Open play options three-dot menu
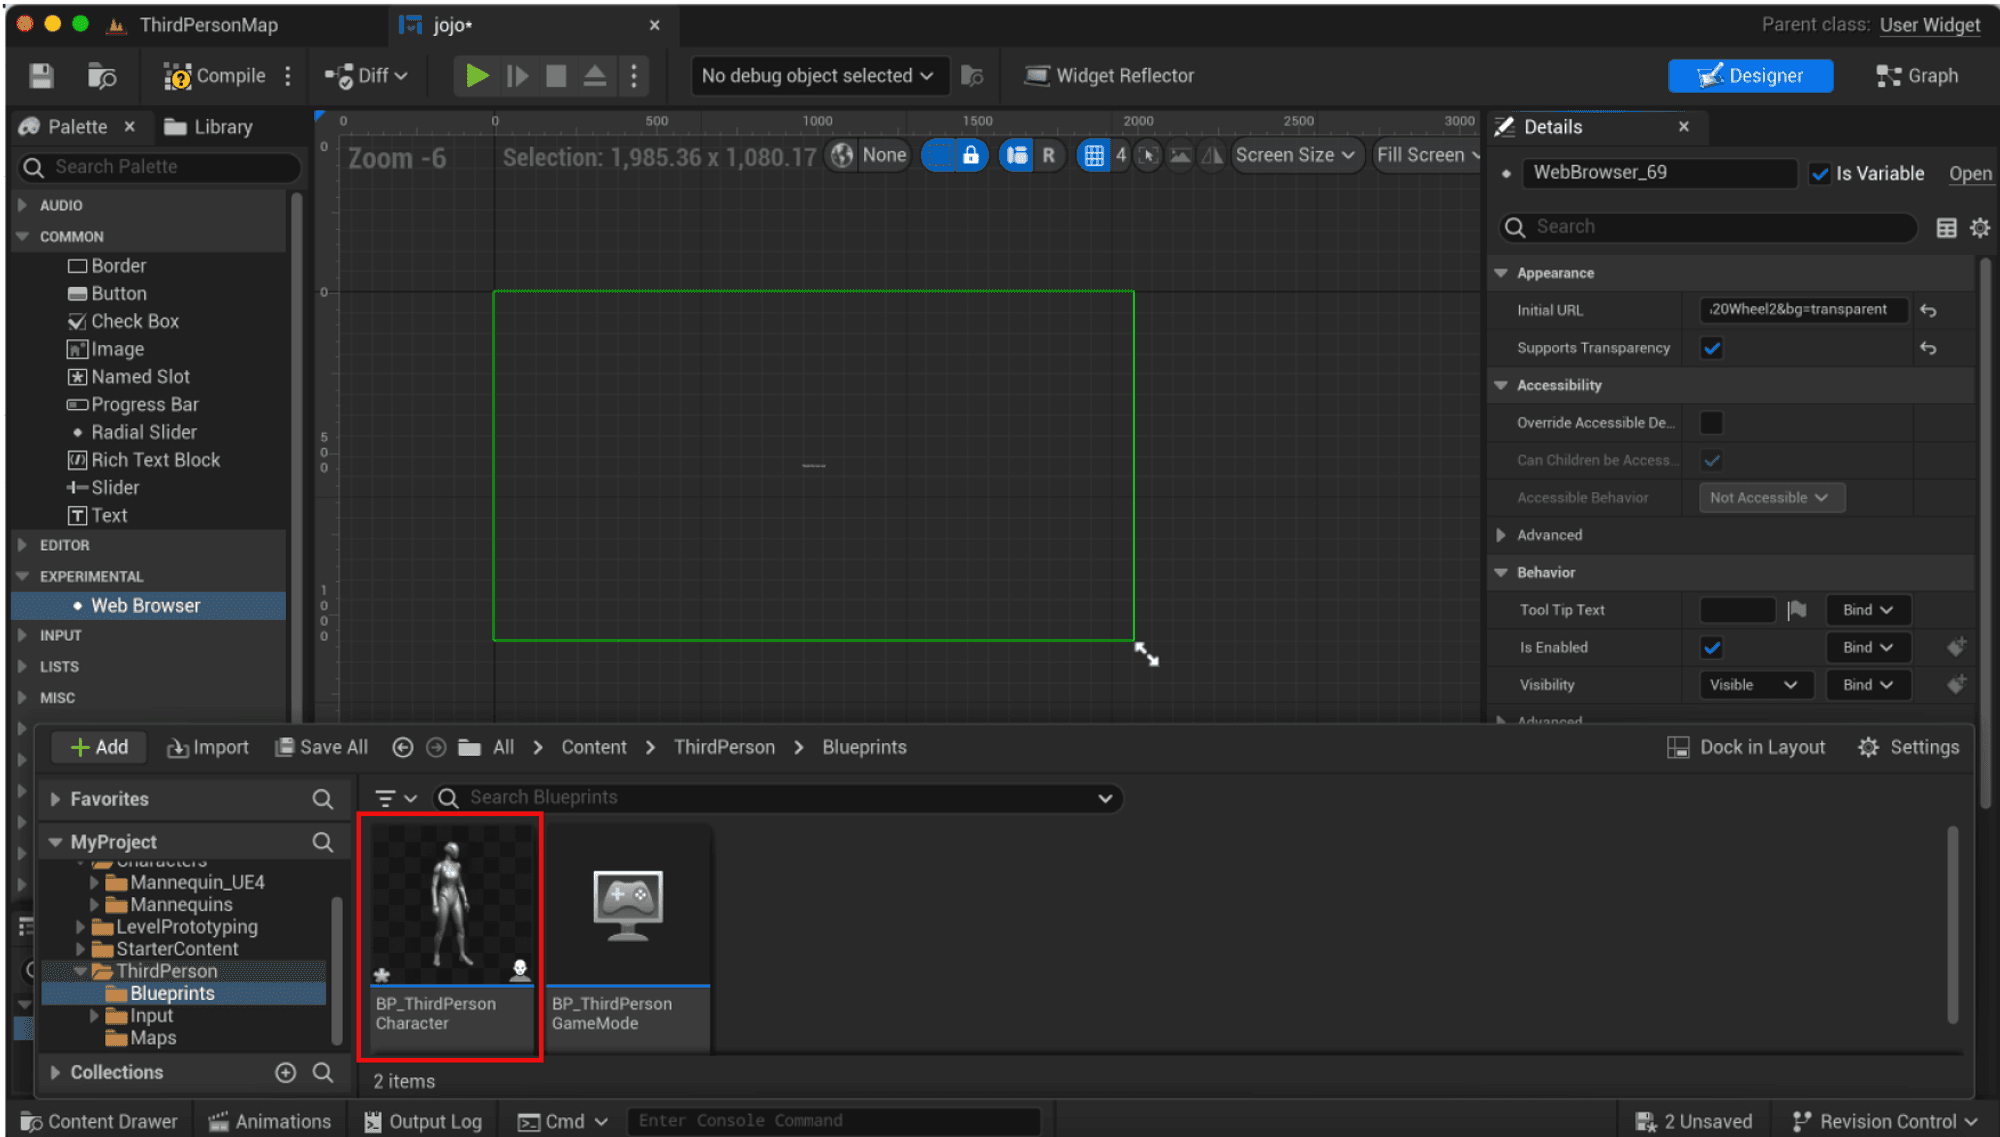Image resolution: width=2000 pixels, height=1137 pixels. pos(633,76)
